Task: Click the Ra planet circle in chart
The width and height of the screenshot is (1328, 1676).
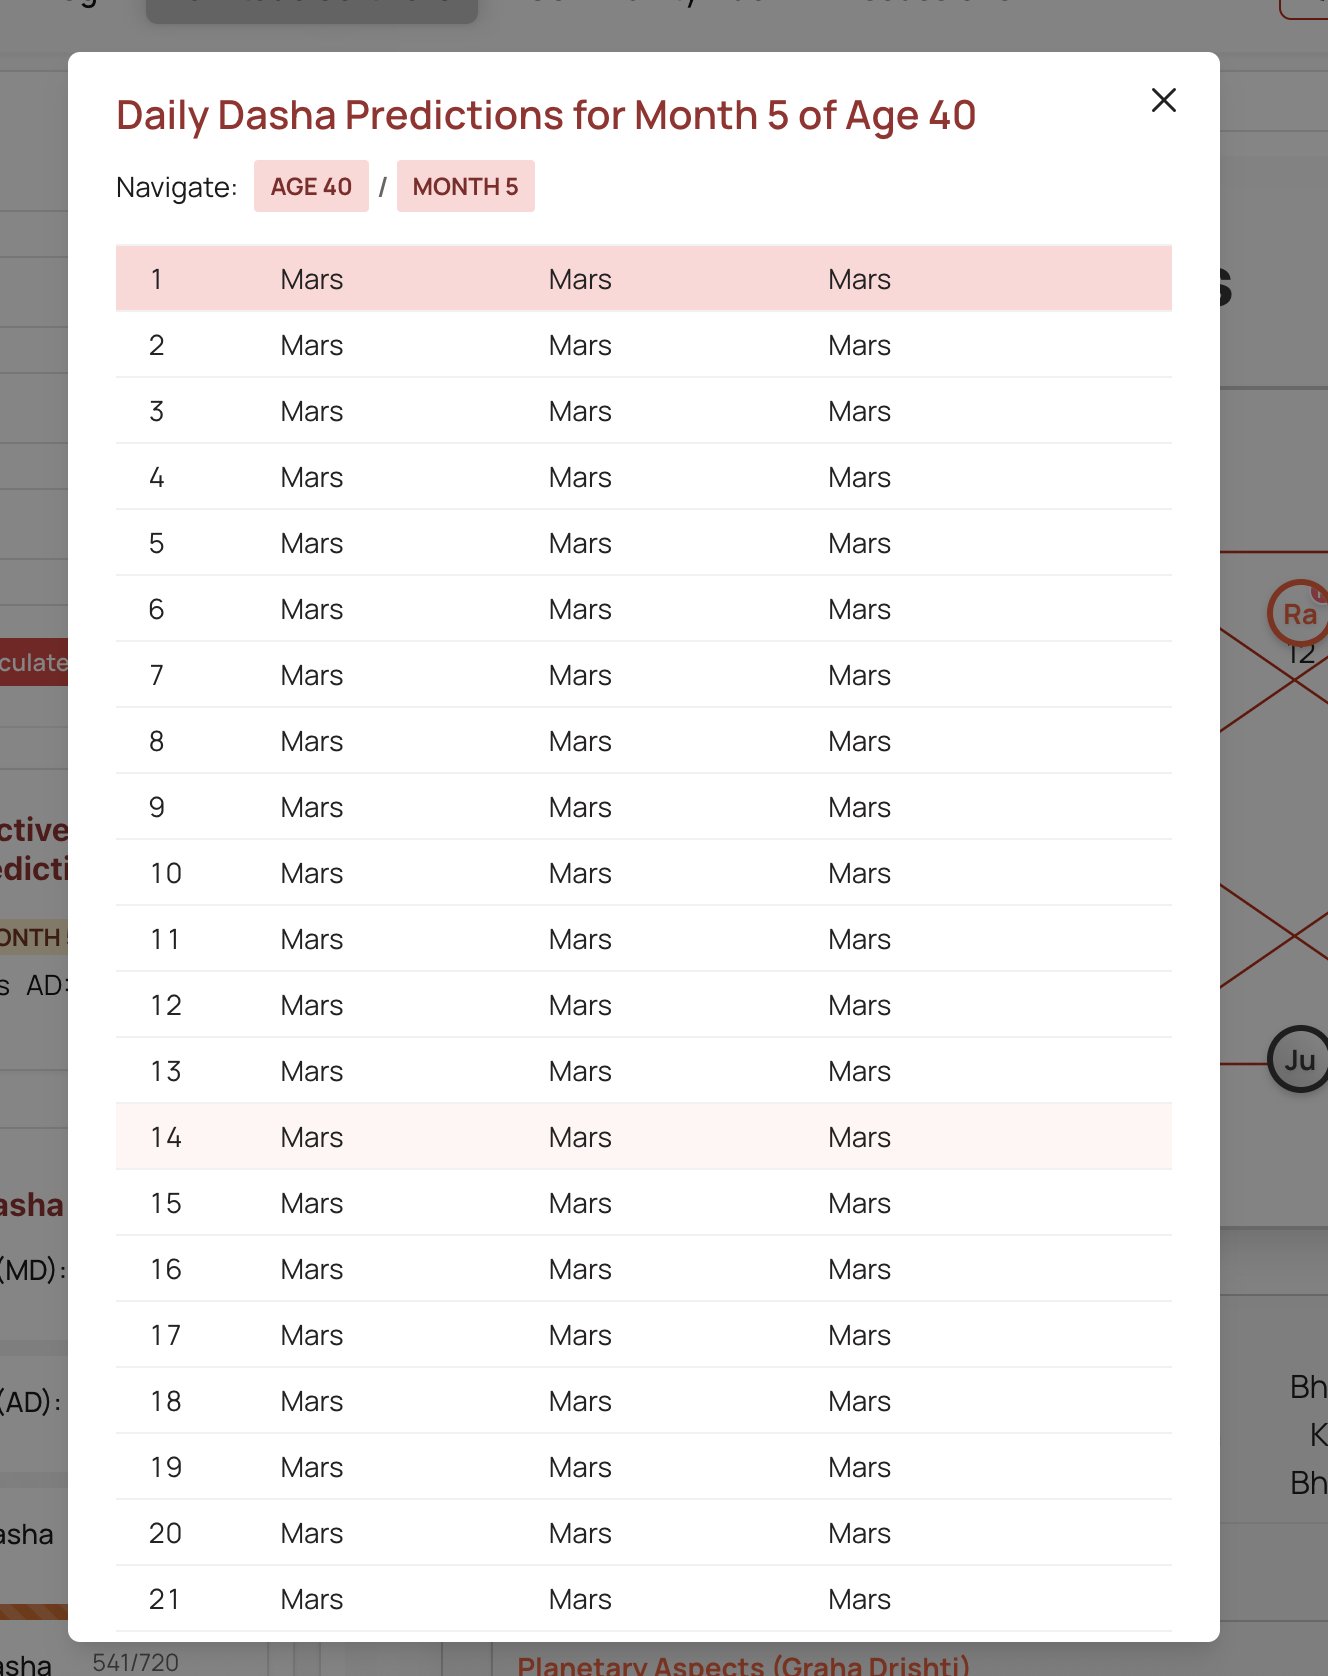Action: click(x=1298, y=613)
